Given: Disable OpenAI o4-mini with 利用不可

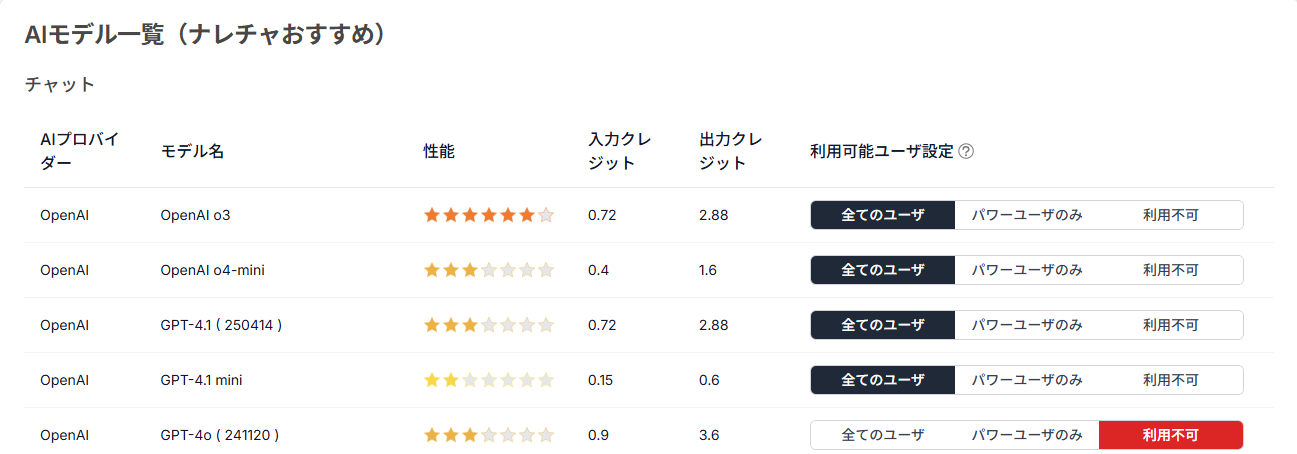Looking at the screenshot, I should tap(1170, 270).
